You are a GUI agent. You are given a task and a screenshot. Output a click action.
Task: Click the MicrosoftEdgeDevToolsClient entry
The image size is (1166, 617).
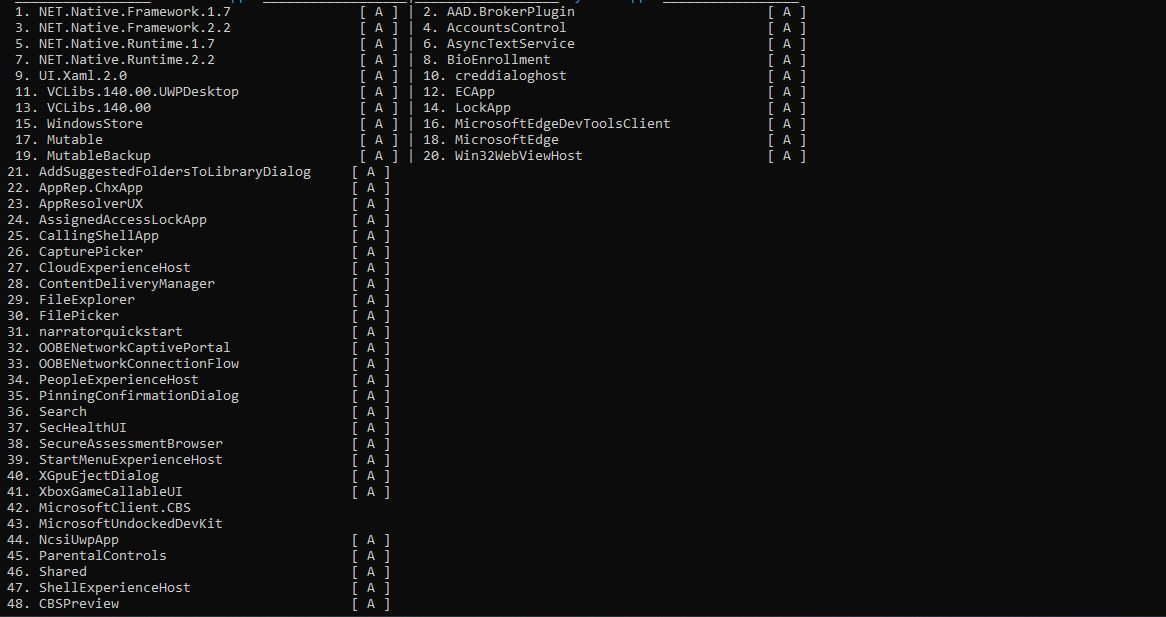pyautogui.click(x=562, y=124)
